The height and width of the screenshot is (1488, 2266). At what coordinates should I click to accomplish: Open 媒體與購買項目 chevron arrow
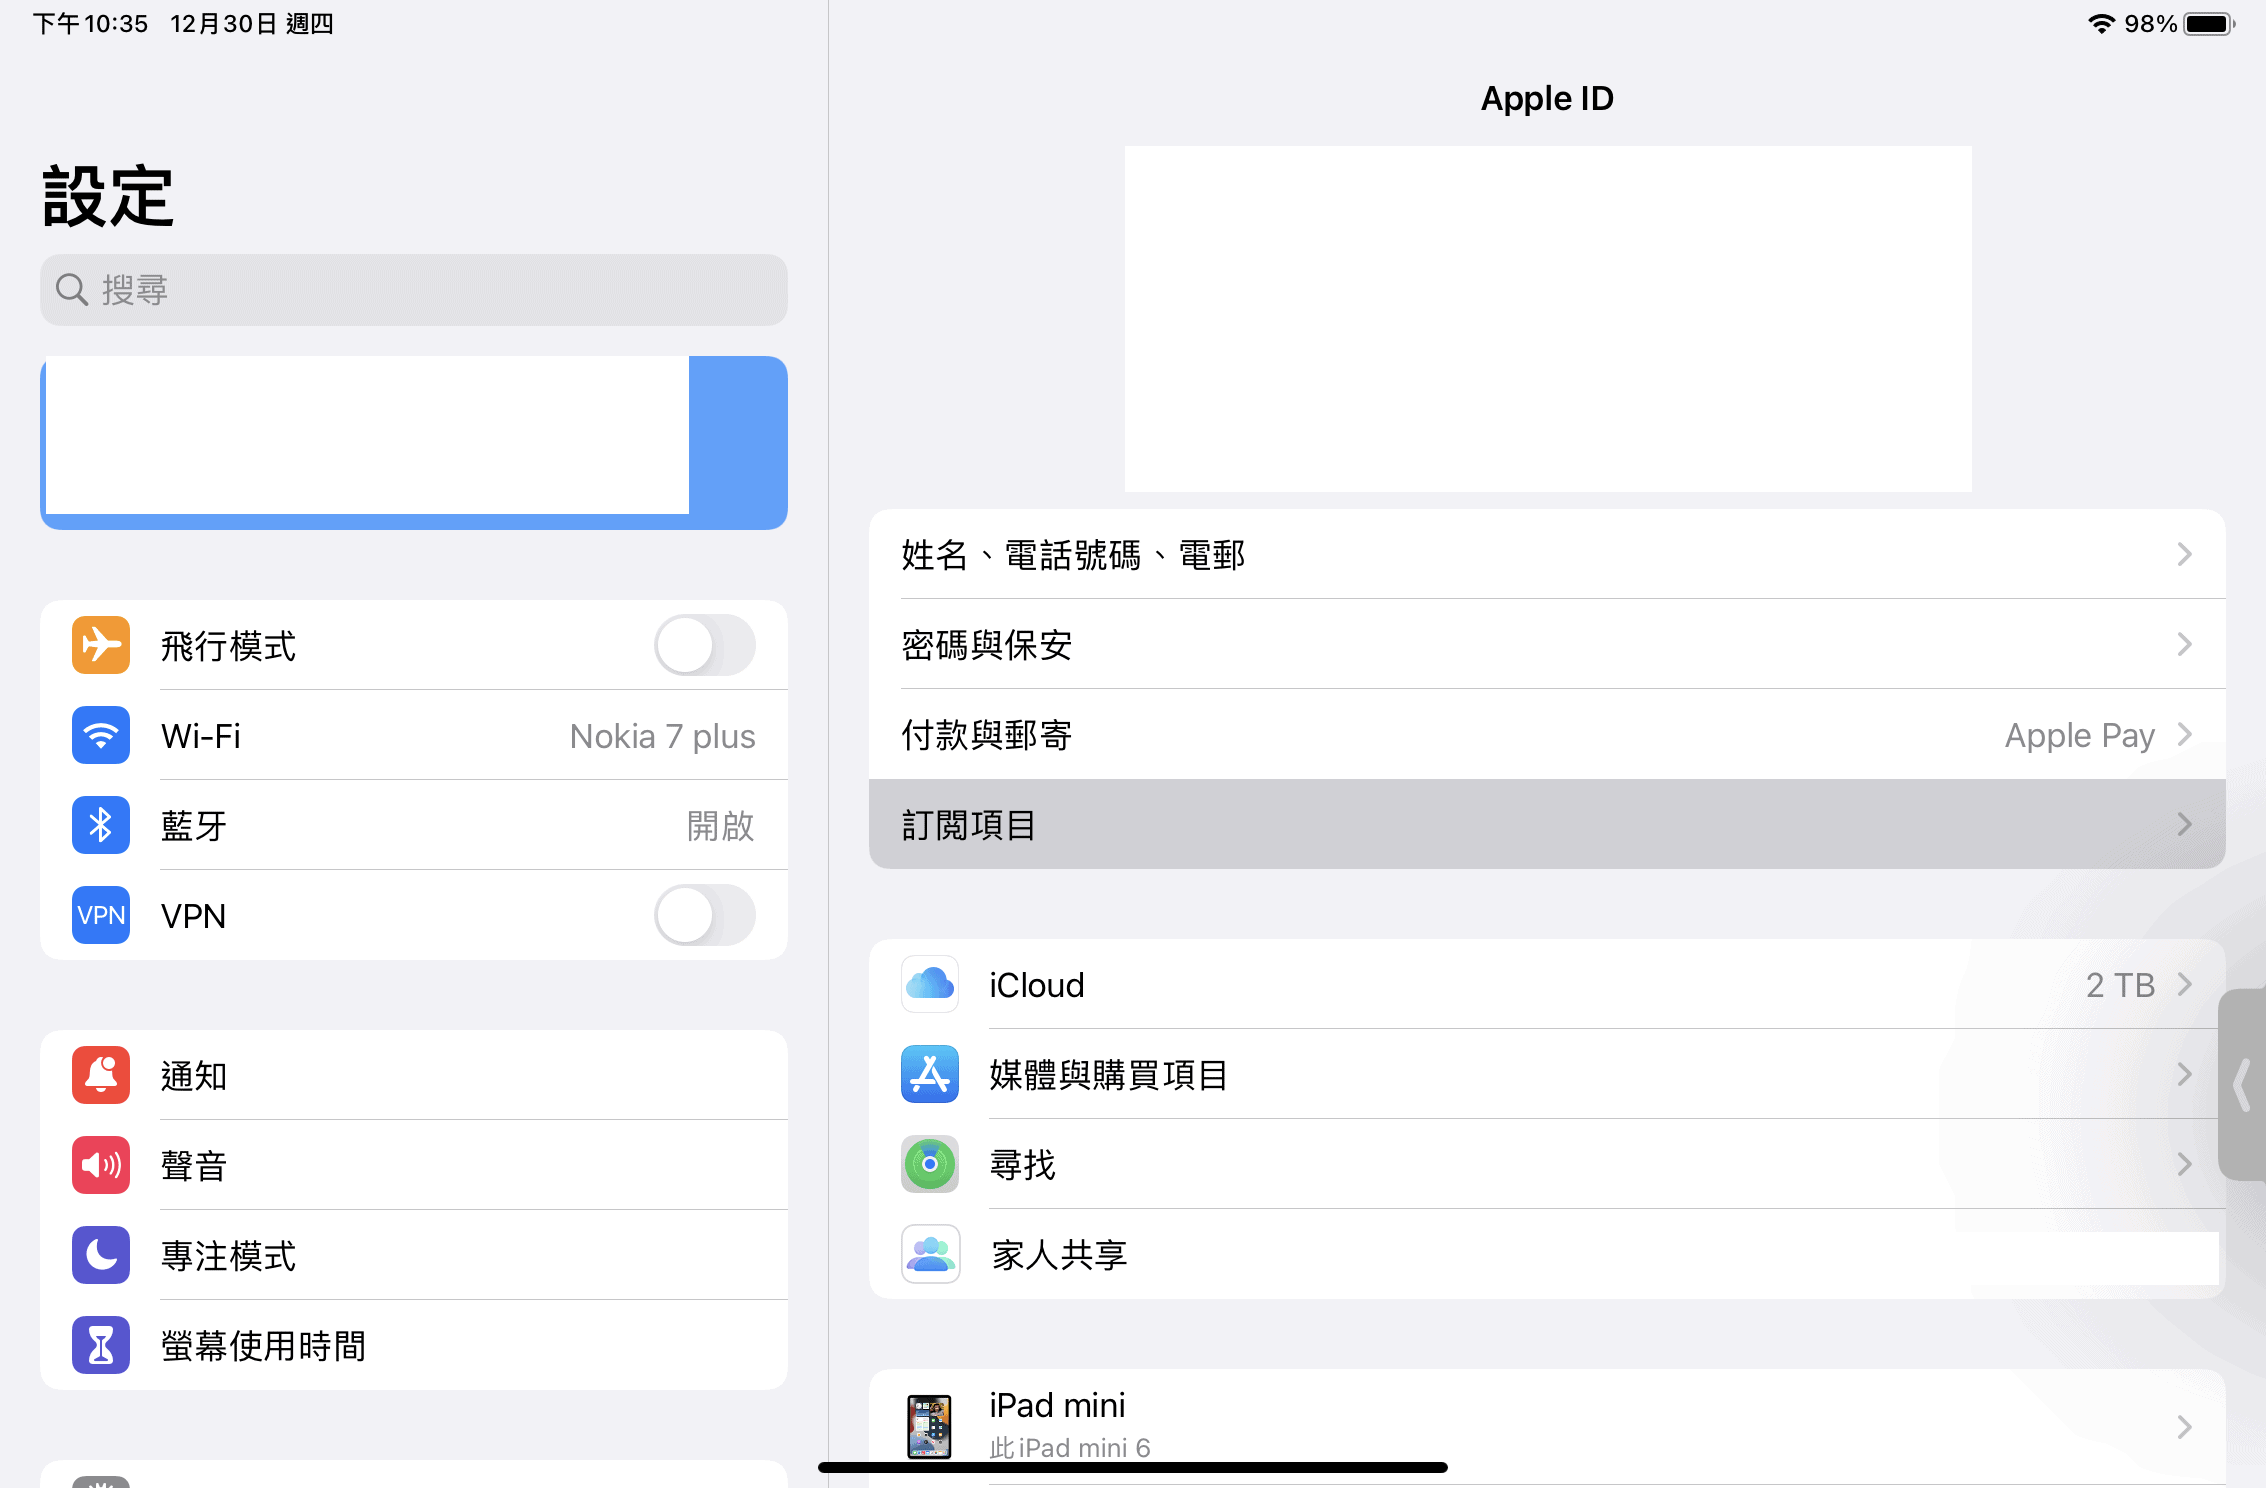(x=2185, y=1074)
